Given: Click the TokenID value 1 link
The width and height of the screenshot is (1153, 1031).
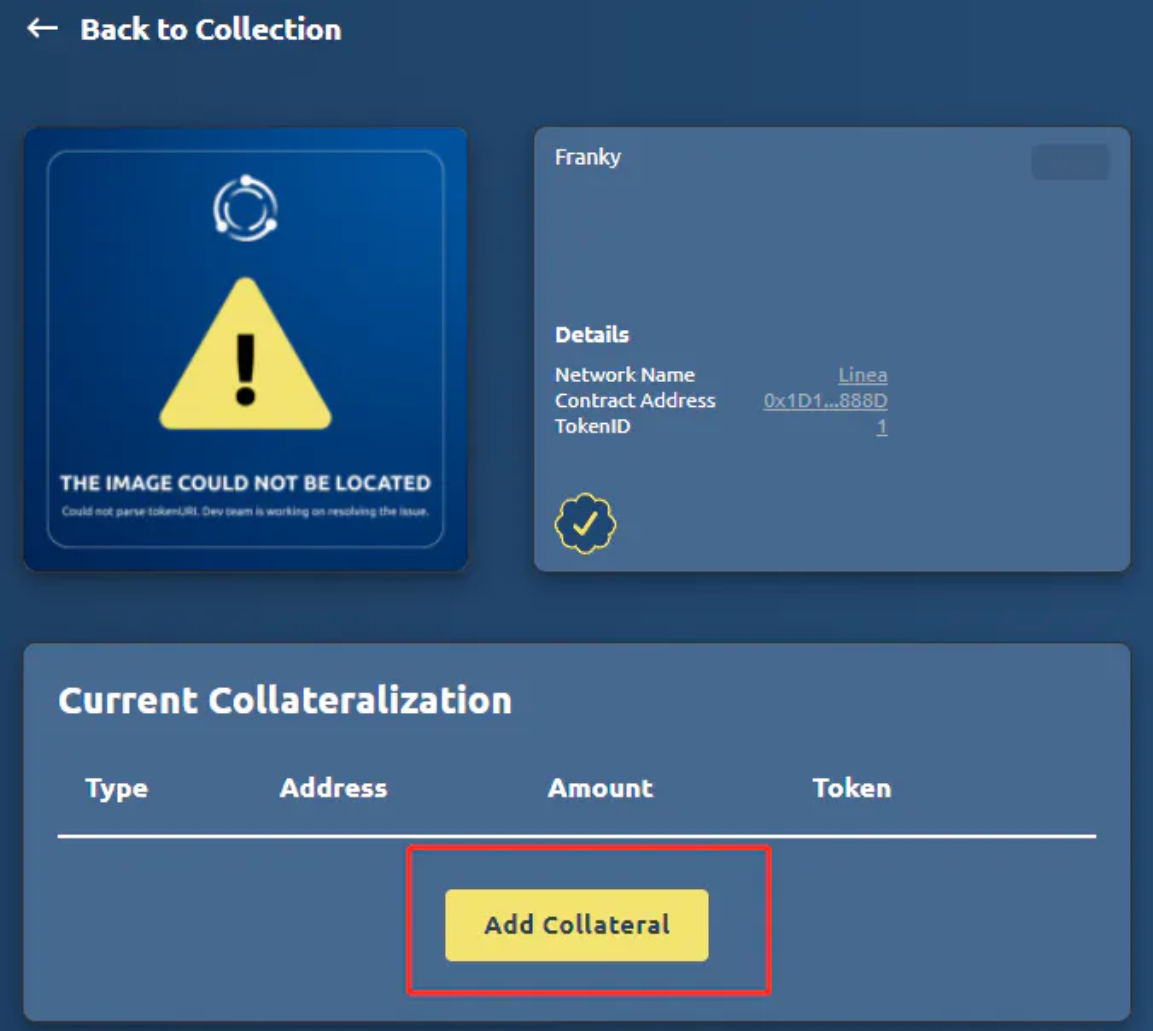Looking at the screenshot, I should [x=881, y=427].
